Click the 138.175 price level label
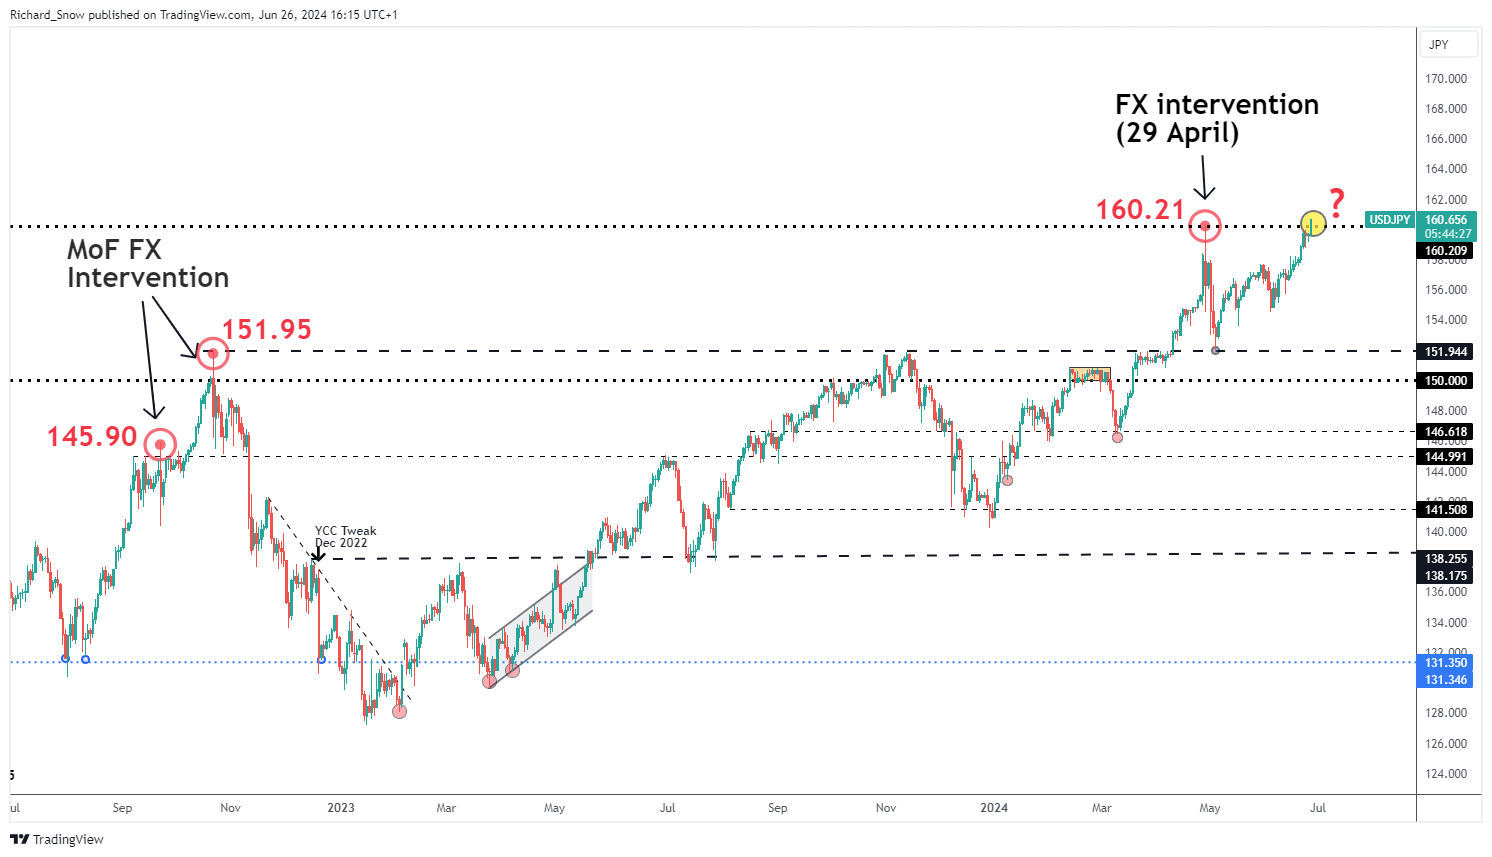The height and width of the screenshot is (857, 1492). [x=1446, y=576]
